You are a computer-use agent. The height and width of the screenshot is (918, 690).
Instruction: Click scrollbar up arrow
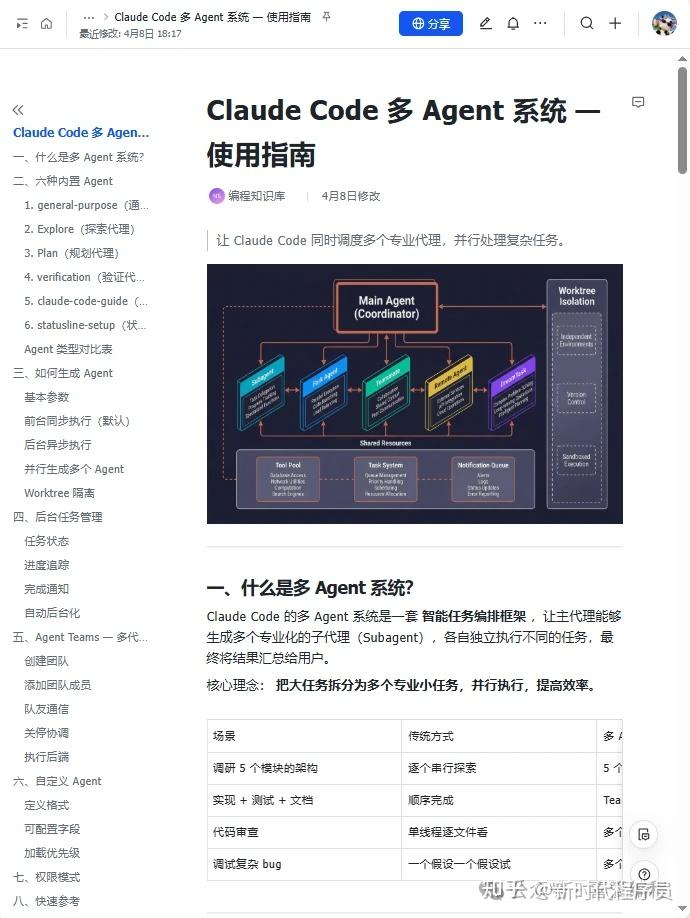[x=682, y=59]
